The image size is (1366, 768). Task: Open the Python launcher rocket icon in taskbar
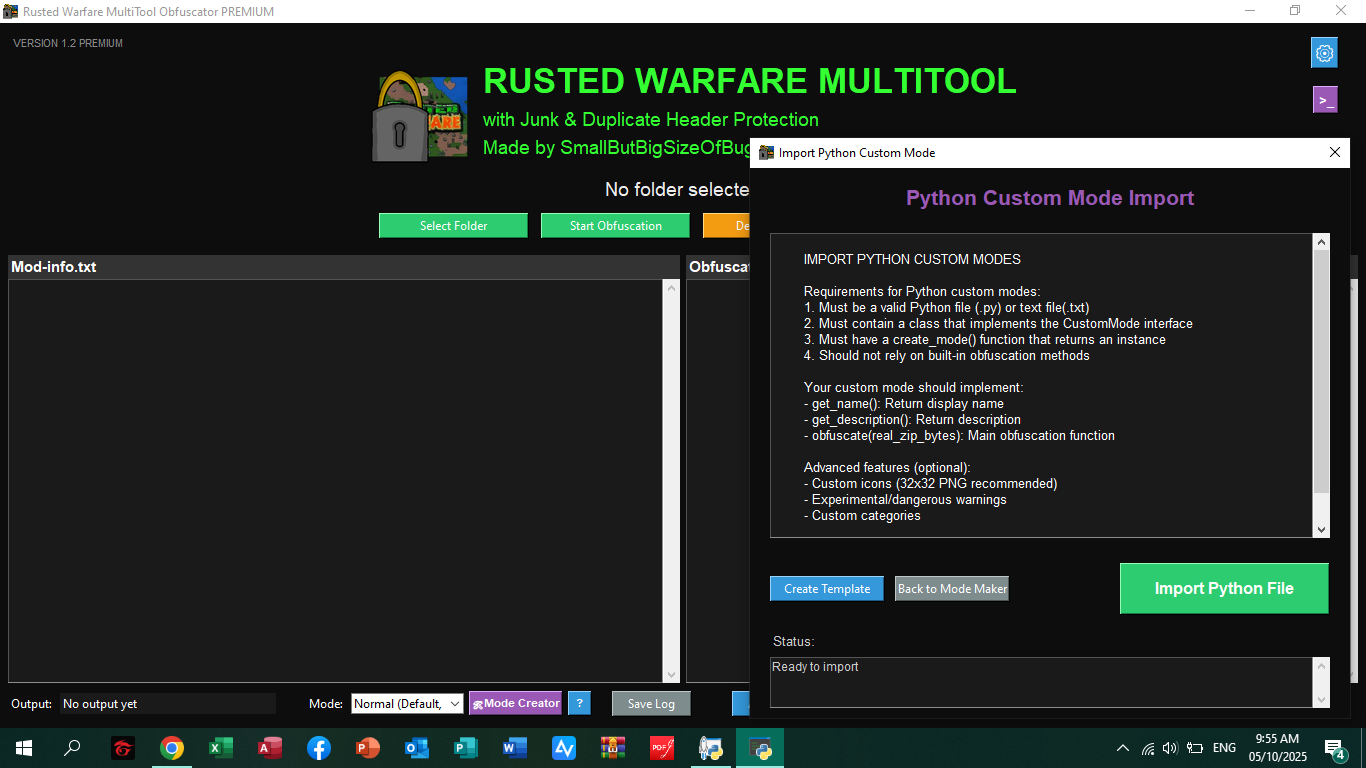click(x=711, y=748)
